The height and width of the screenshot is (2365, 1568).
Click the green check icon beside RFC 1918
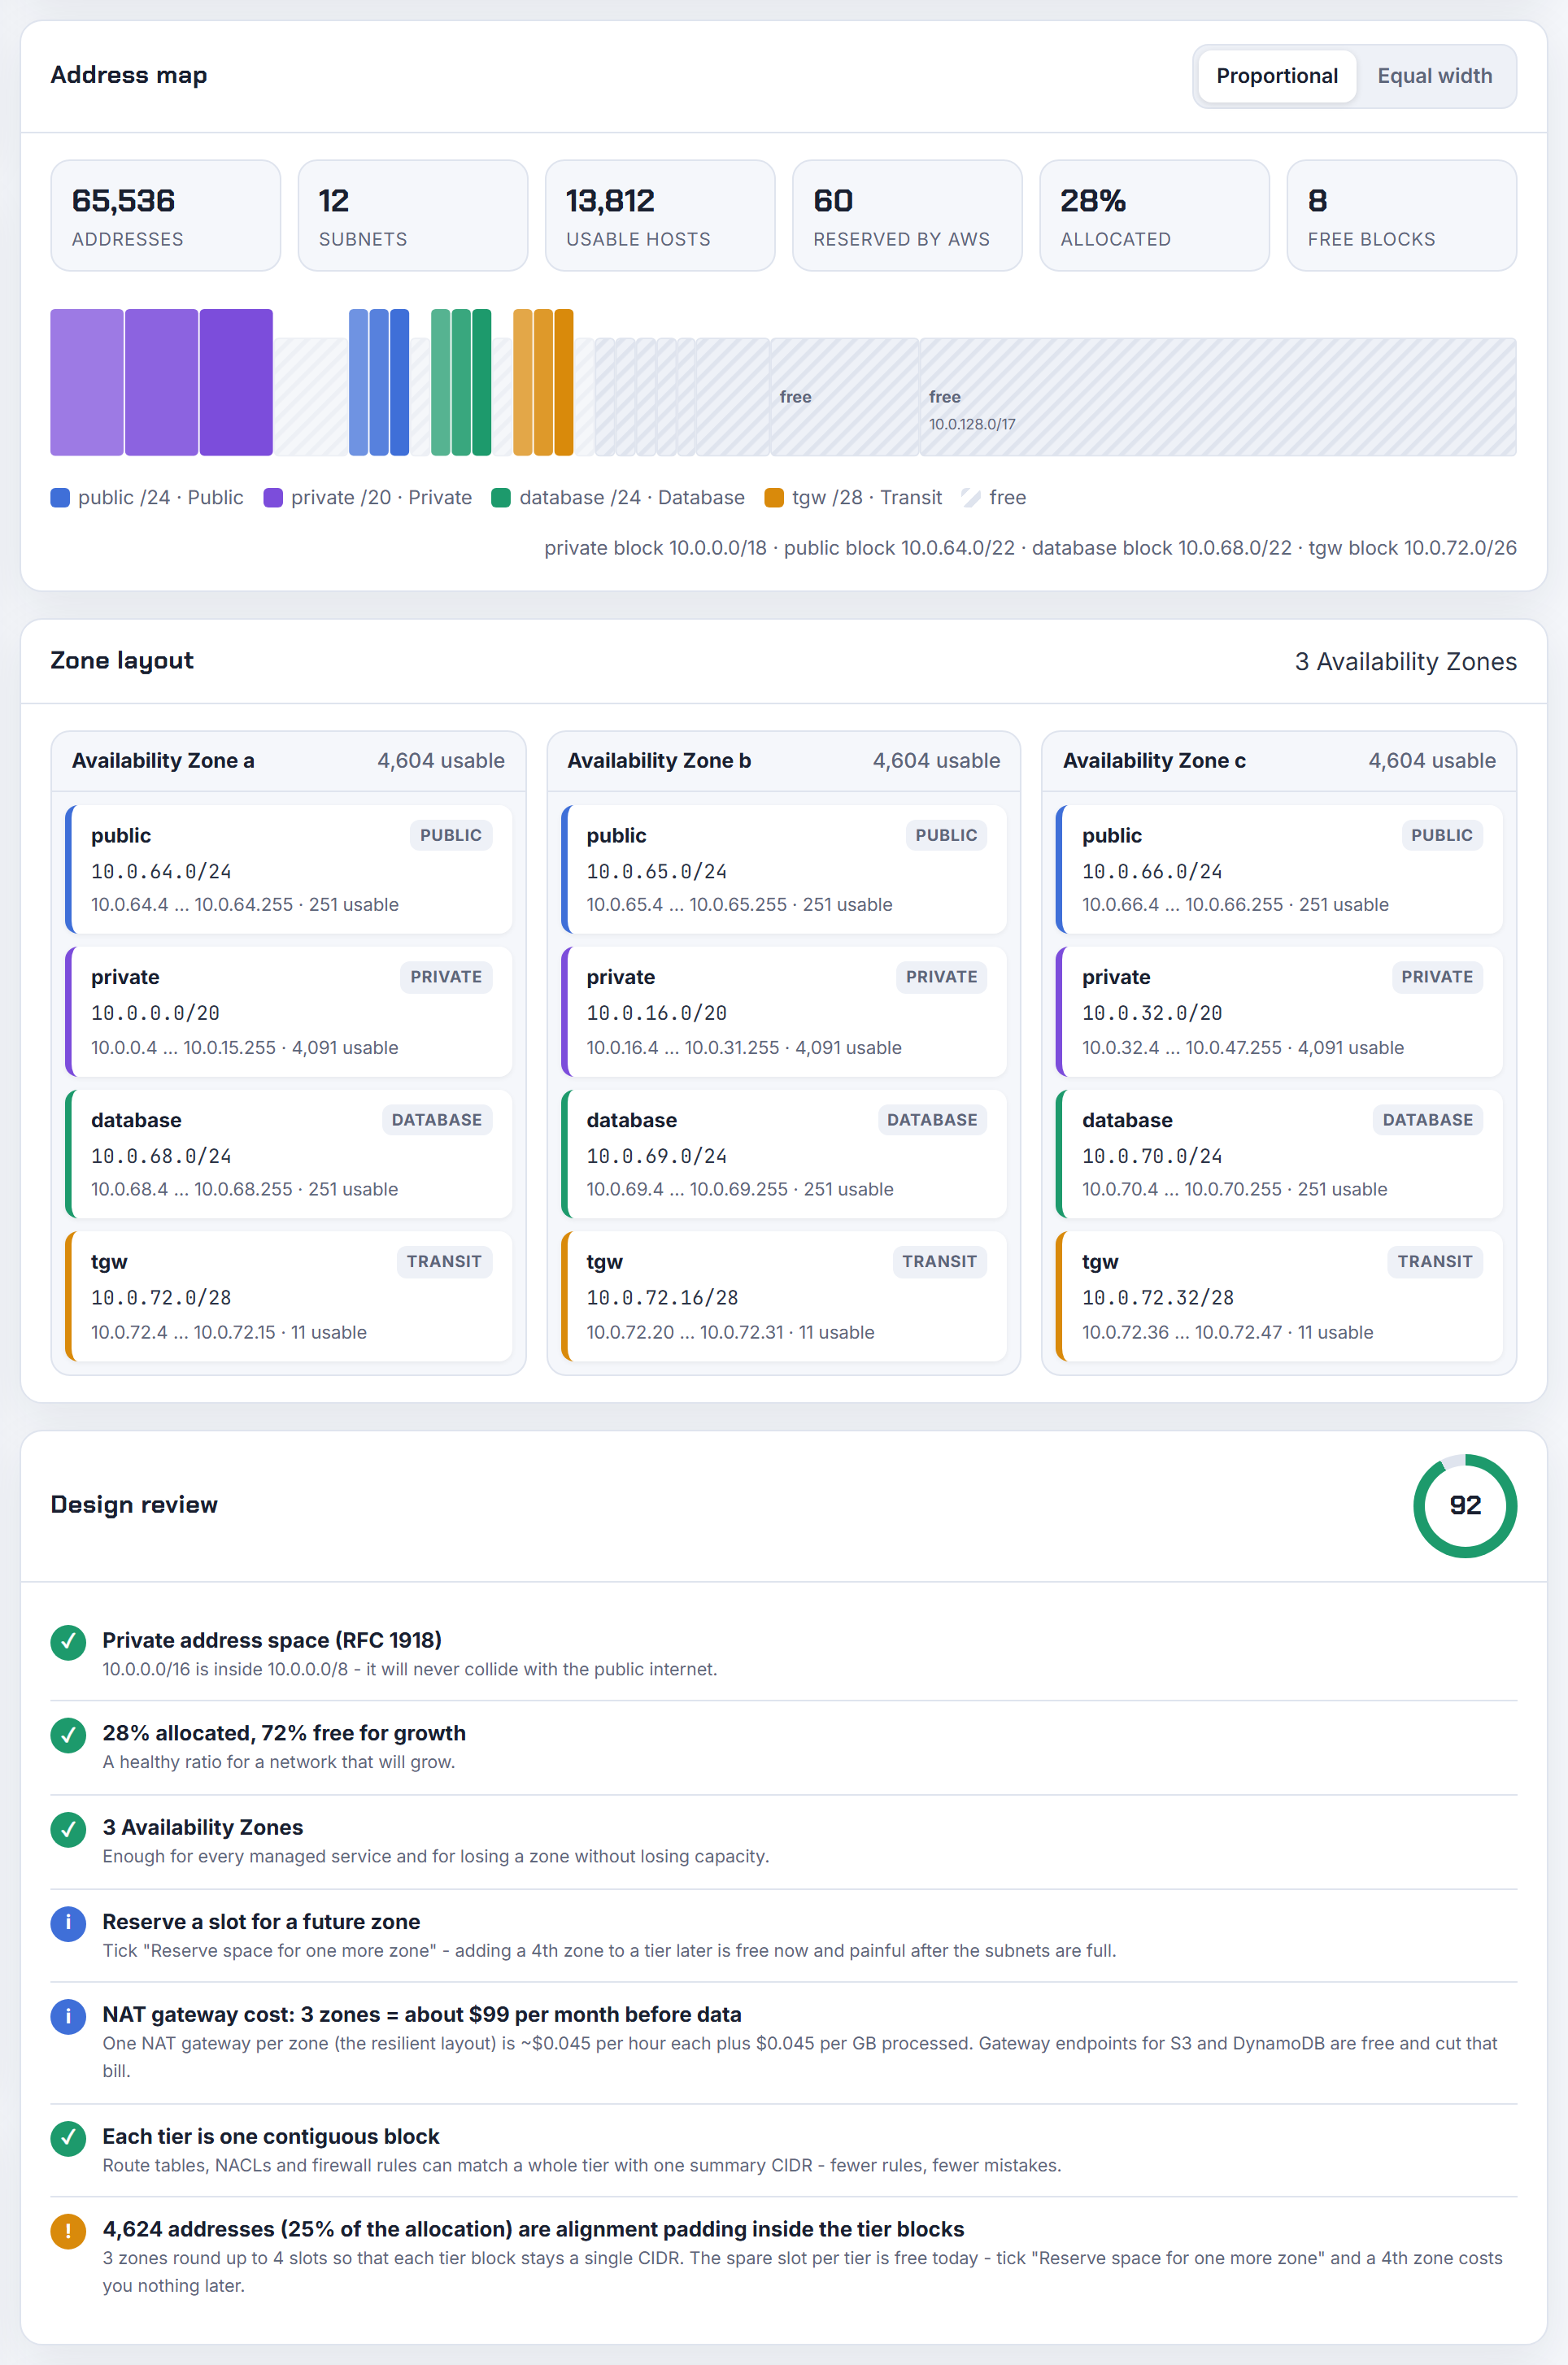click(68, 1642)
